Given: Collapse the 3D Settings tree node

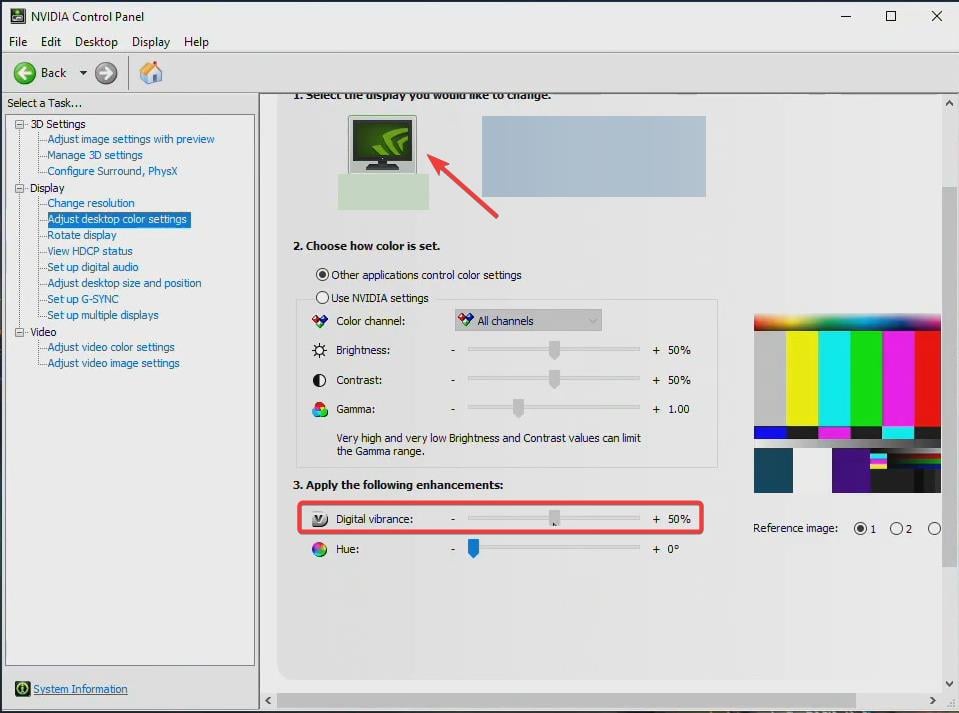Looking at the screenshot, I should (20, 124).
